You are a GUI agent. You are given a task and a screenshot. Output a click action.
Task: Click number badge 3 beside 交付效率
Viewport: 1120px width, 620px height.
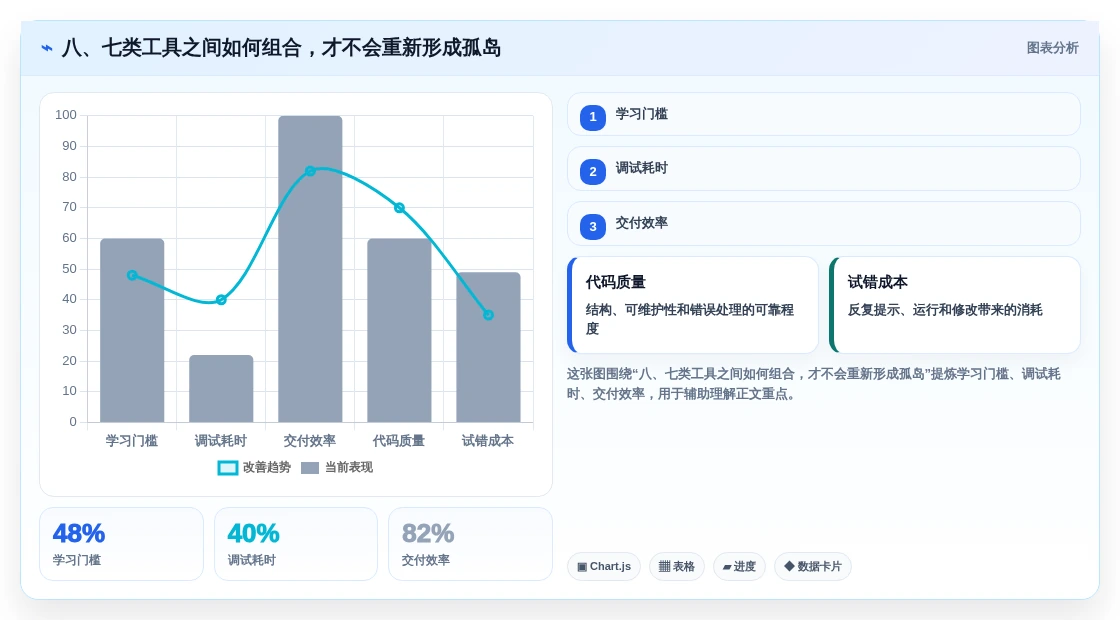(x=593, y=226)
